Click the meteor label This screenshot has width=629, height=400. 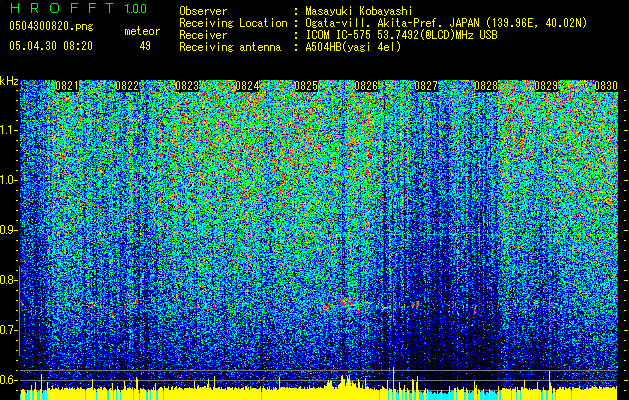(x=142, y=31)
